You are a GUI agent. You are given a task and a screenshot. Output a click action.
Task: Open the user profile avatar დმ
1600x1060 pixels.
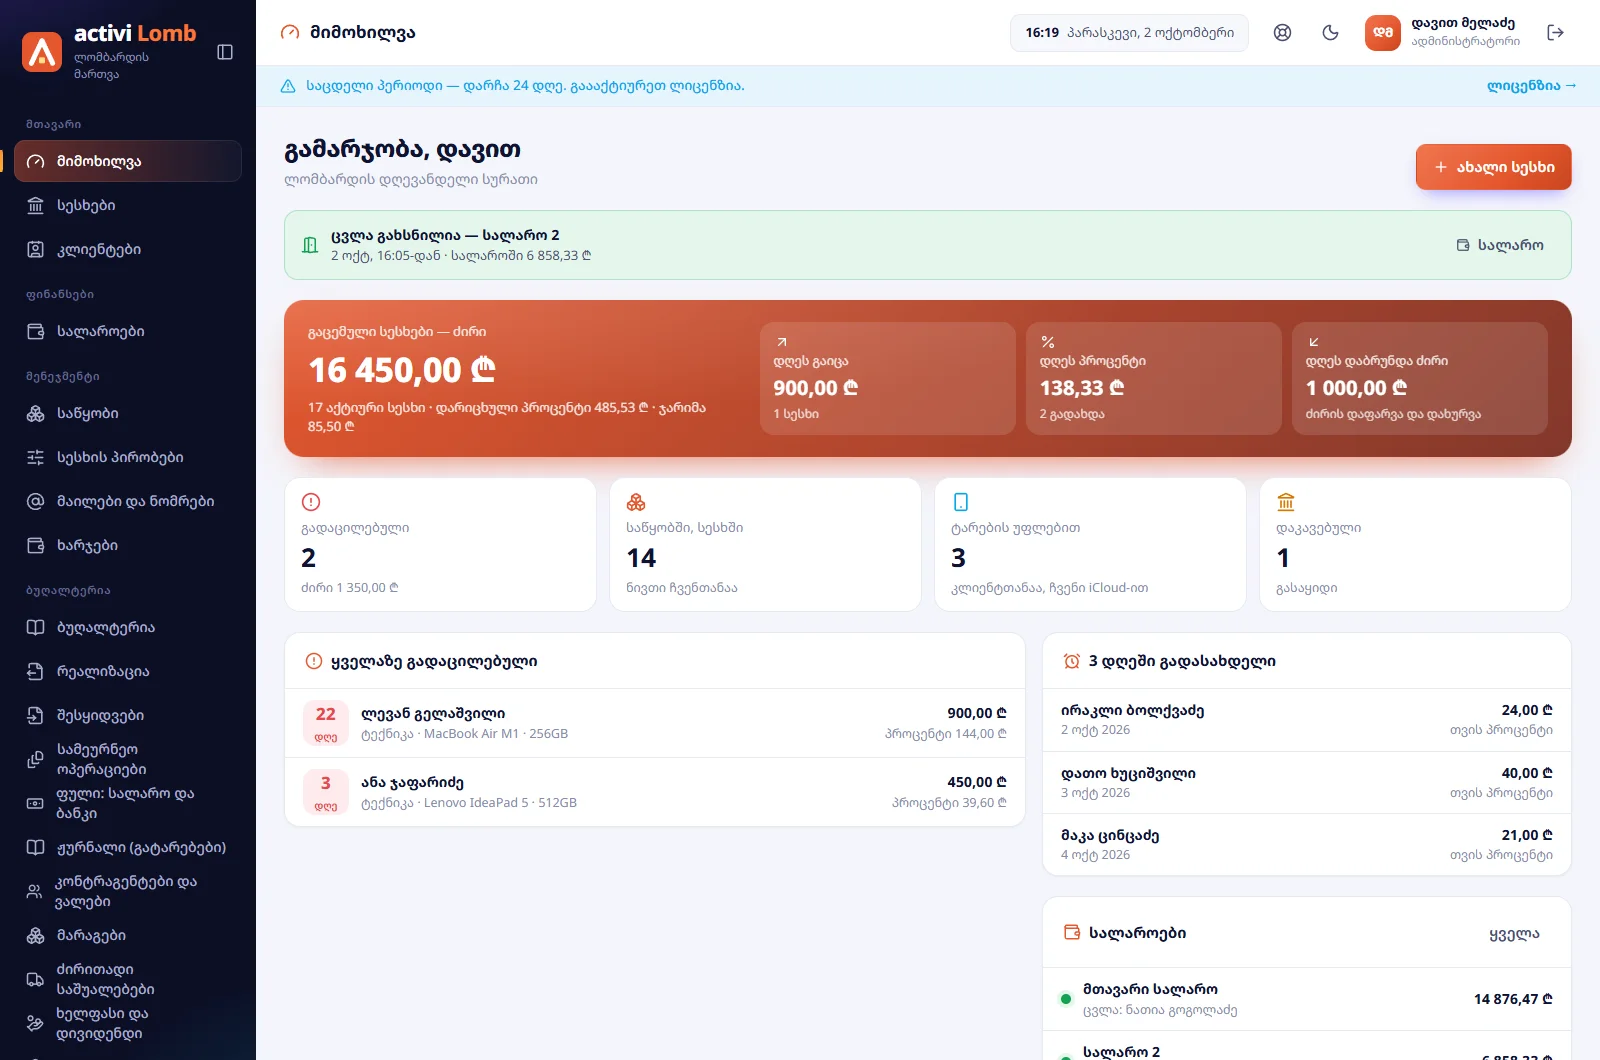point(1382,33)
